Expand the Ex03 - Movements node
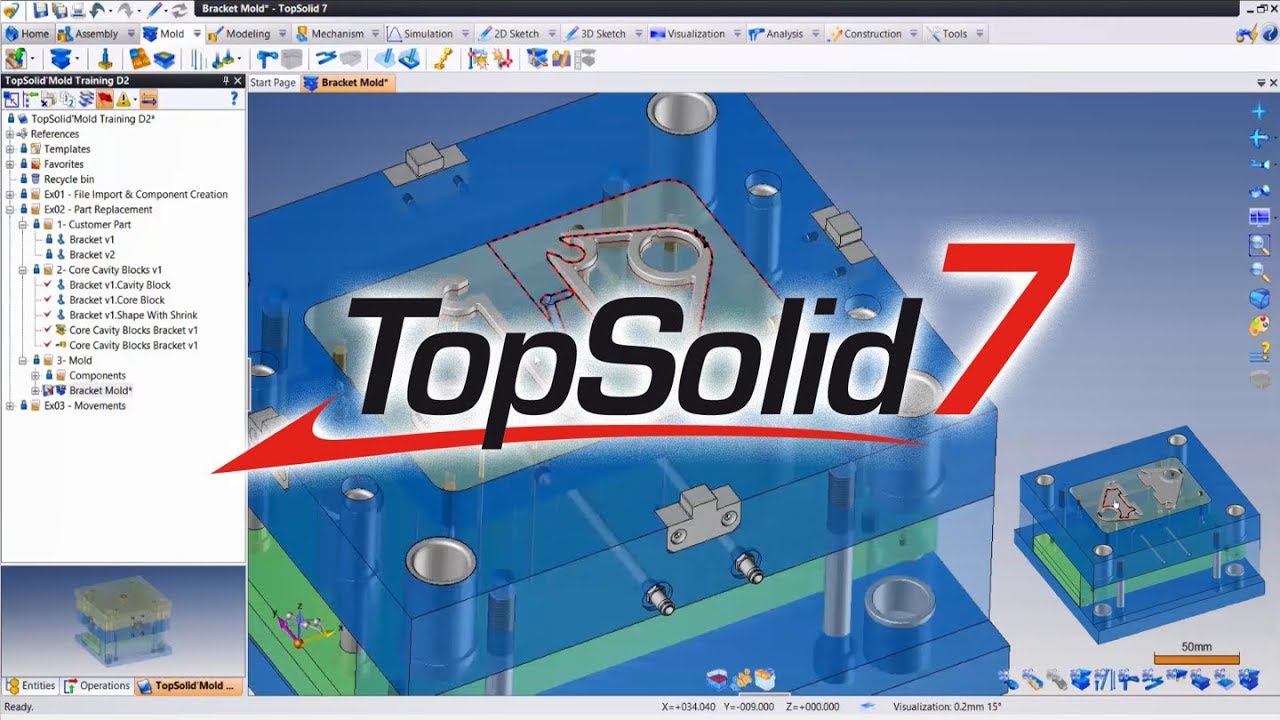Screen dimensions: 1280x720 [10, 406]
